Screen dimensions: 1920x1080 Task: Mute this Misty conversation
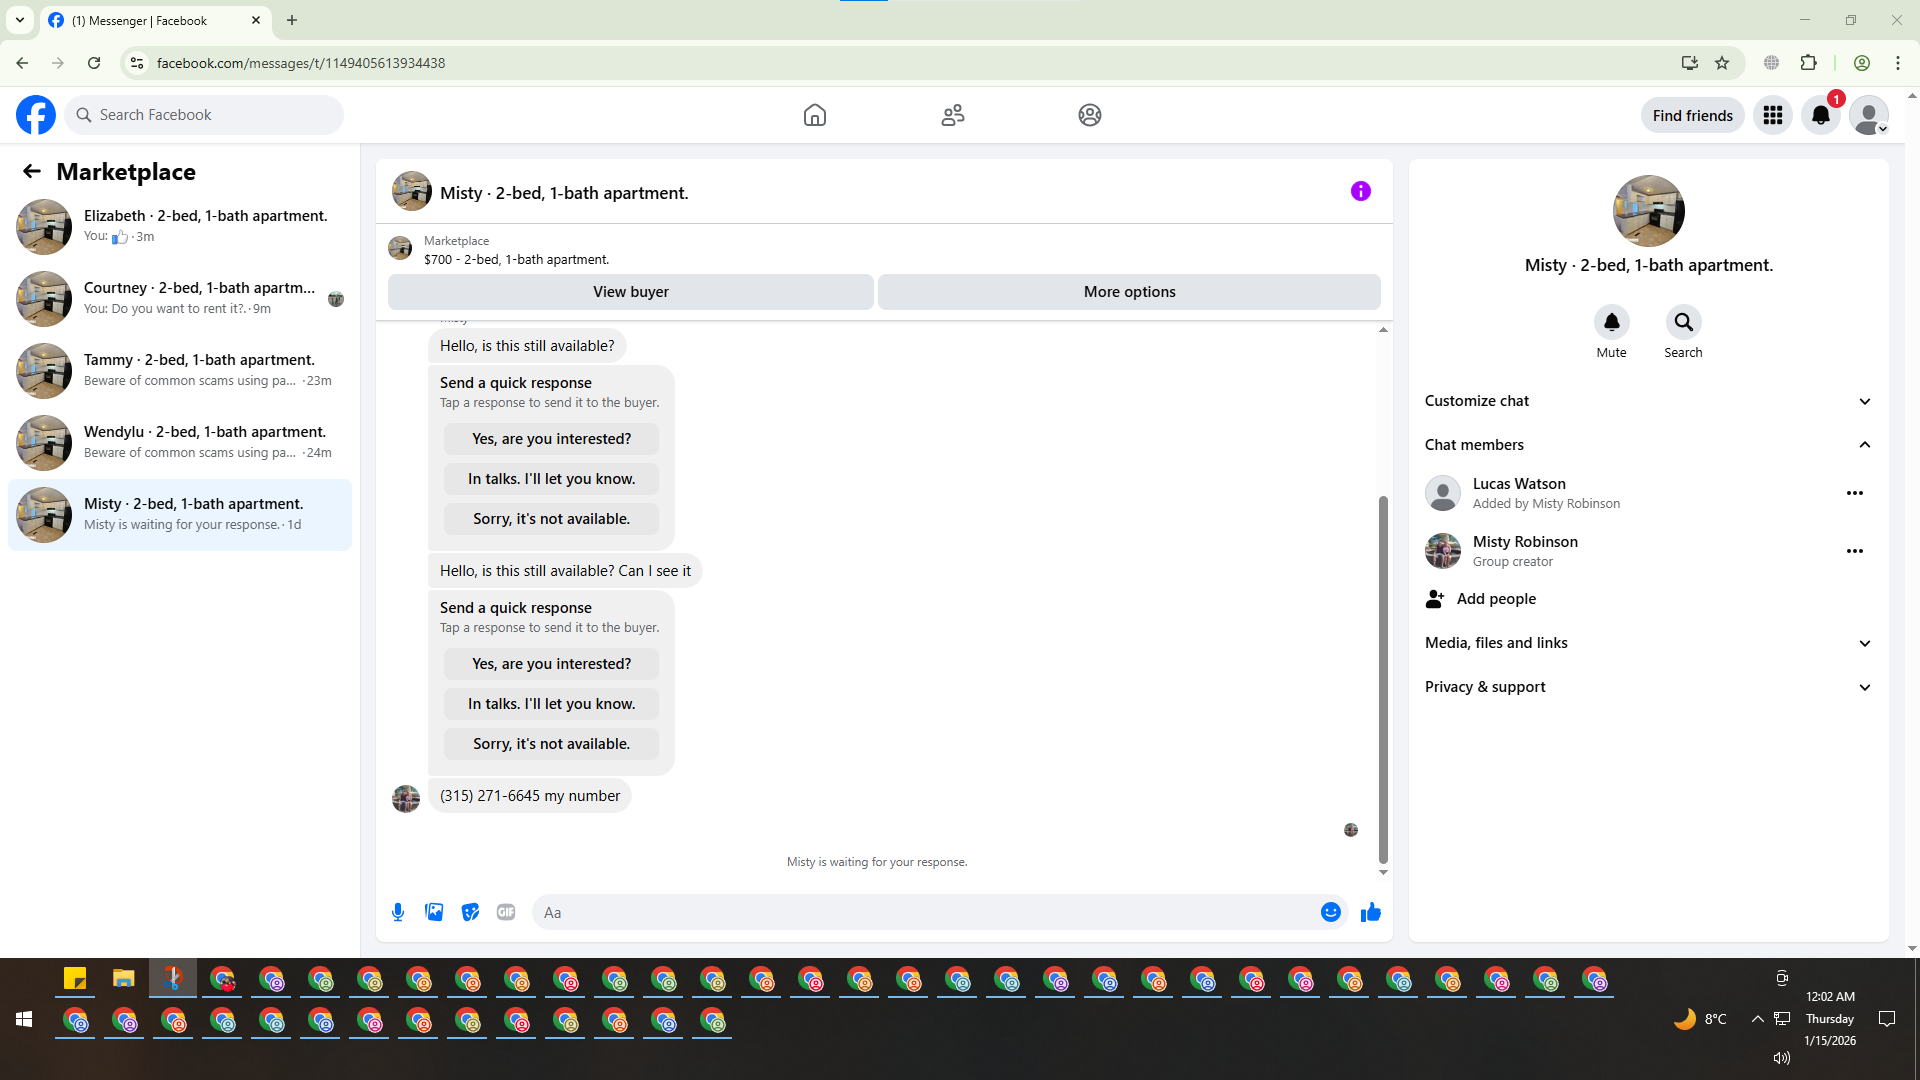tap(1611, 323)
